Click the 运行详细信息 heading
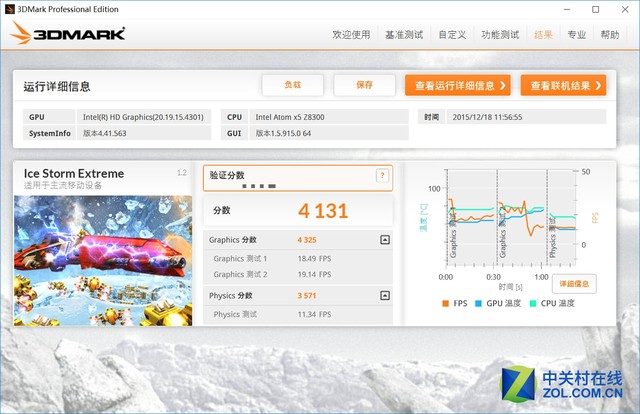Image resolution: width=640 pixels, height=414 pixels. point(57,87)
